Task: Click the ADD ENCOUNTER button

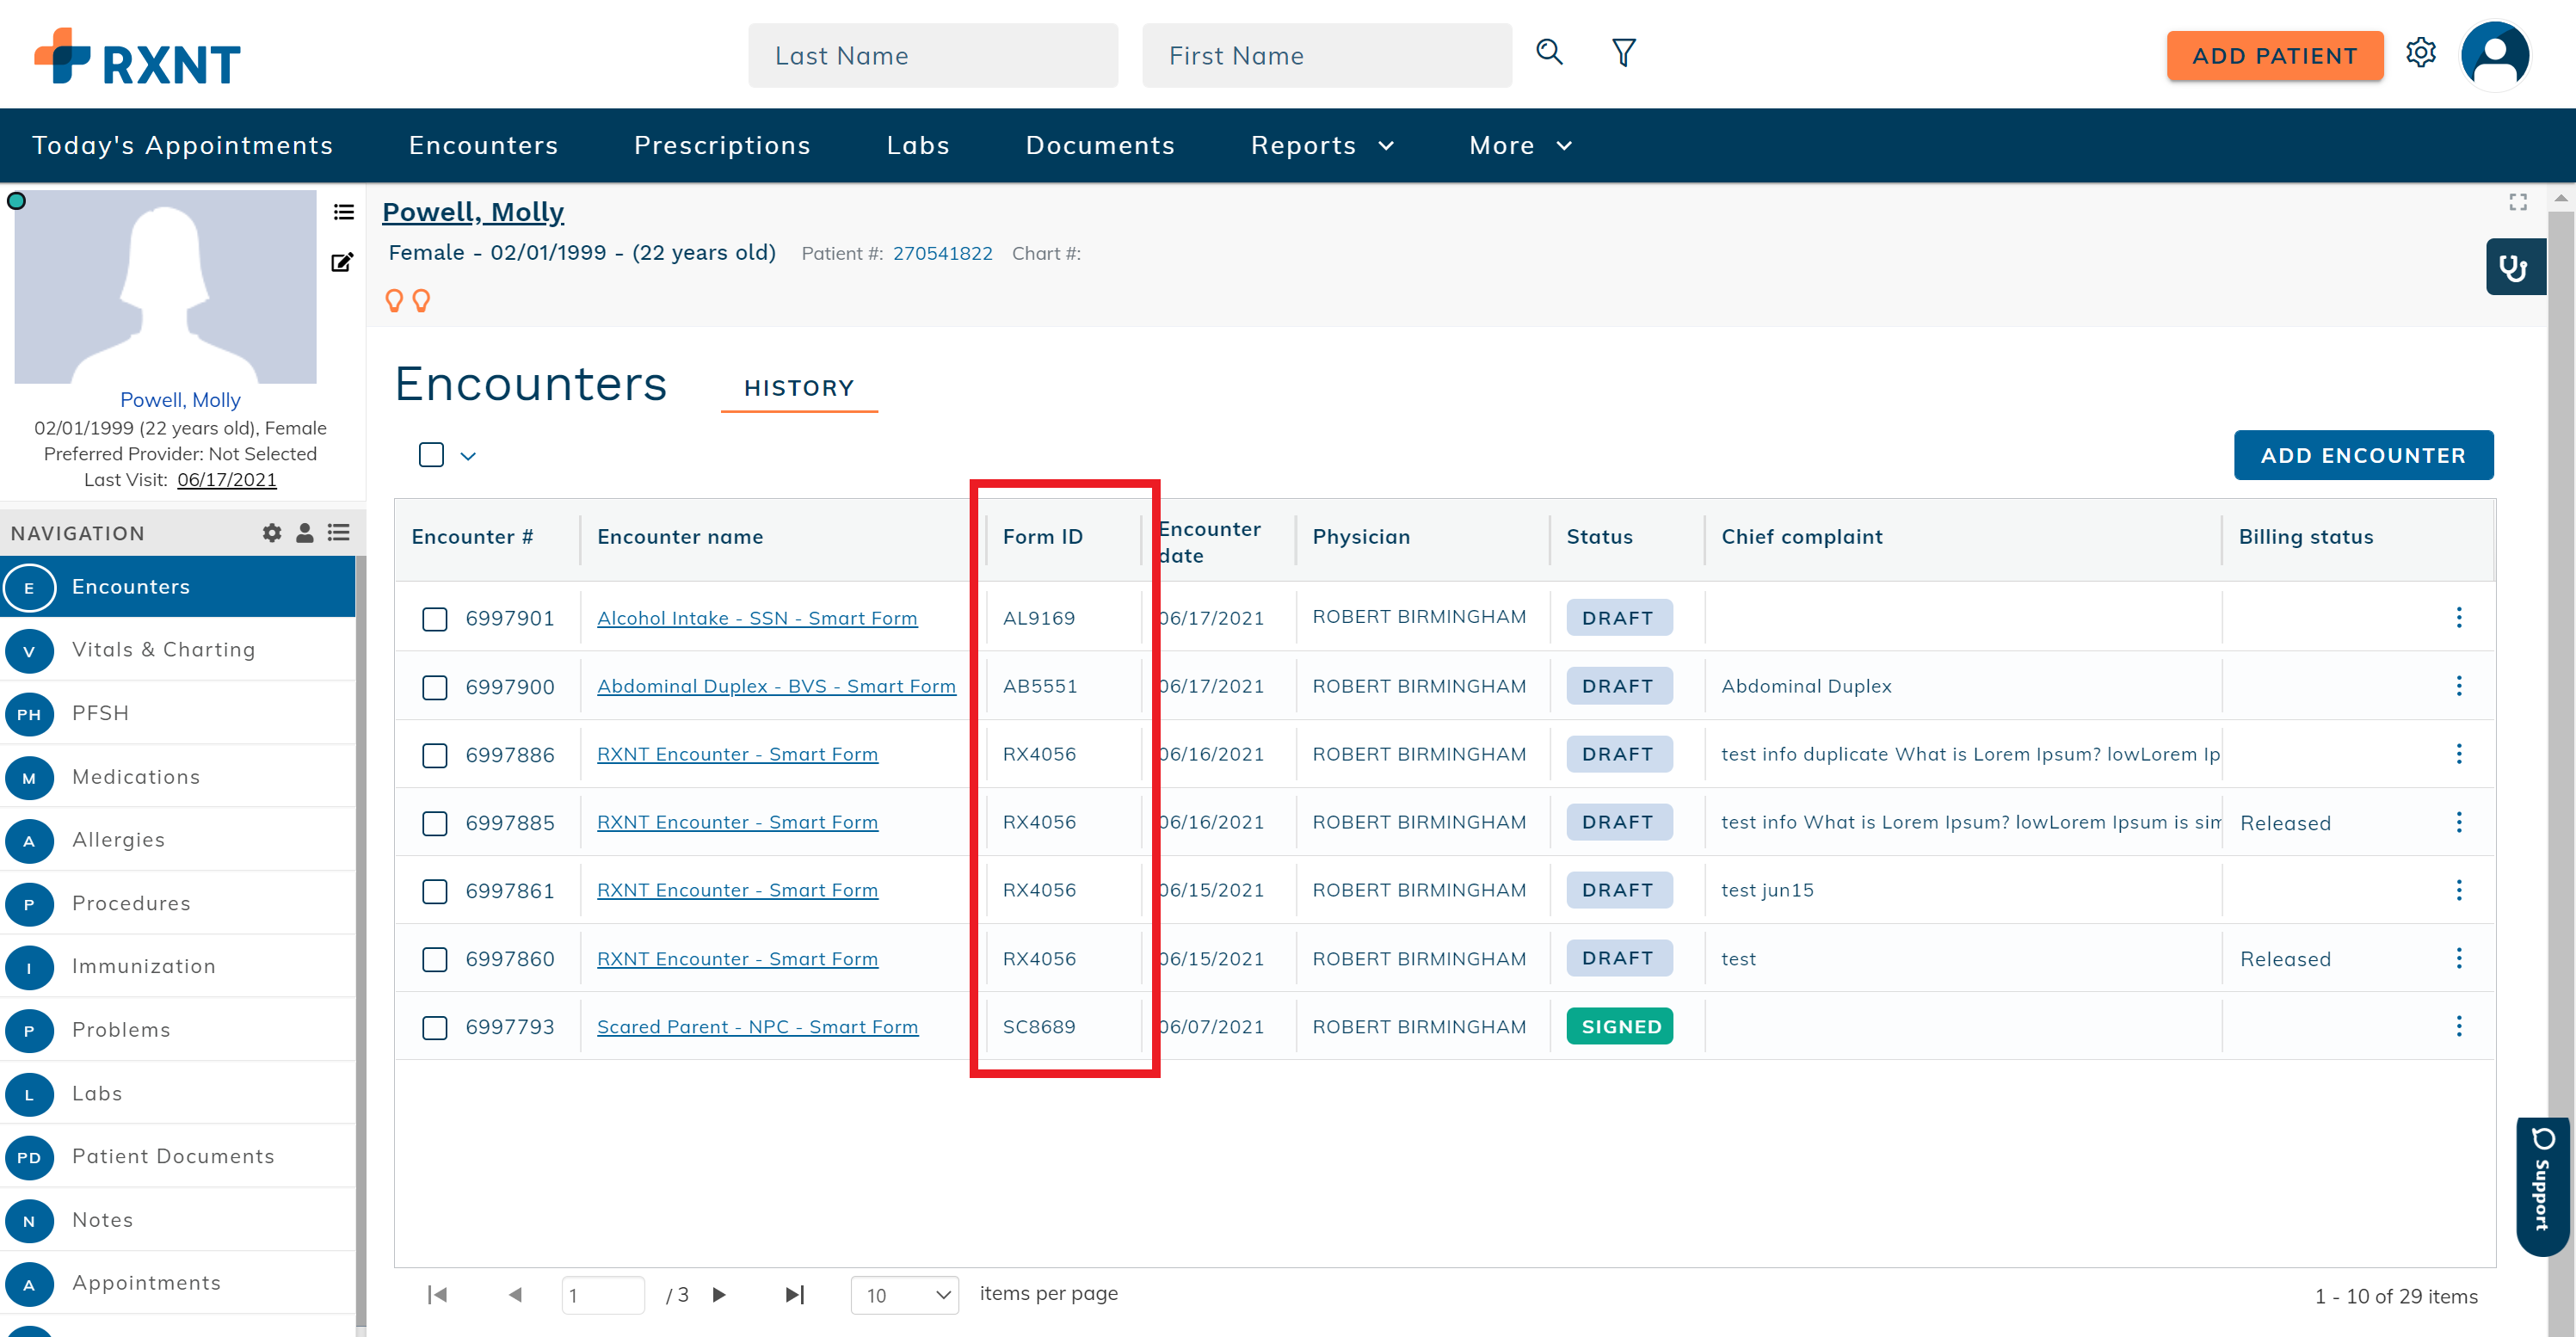Action: 2364,455
